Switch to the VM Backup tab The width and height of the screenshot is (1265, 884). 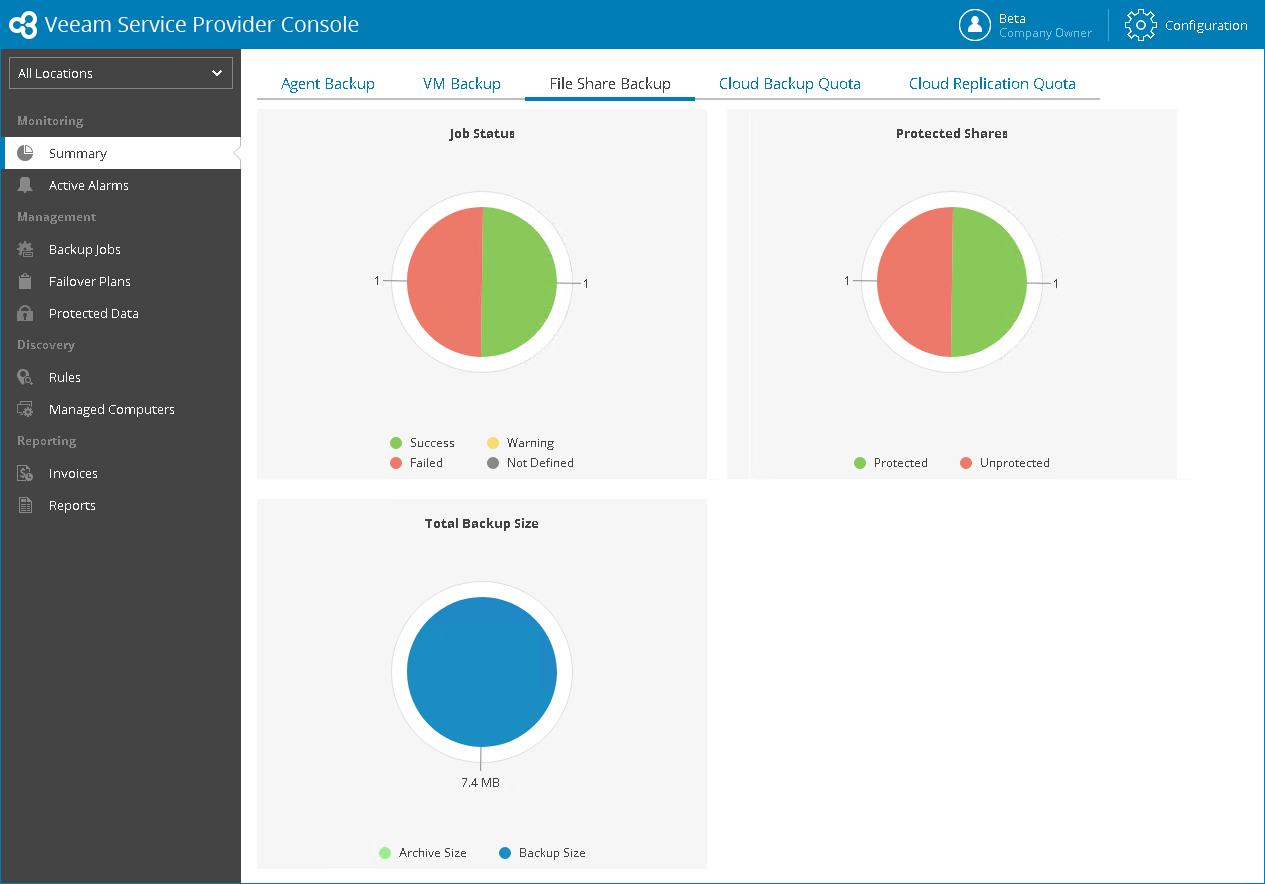[x=462, y=84]
